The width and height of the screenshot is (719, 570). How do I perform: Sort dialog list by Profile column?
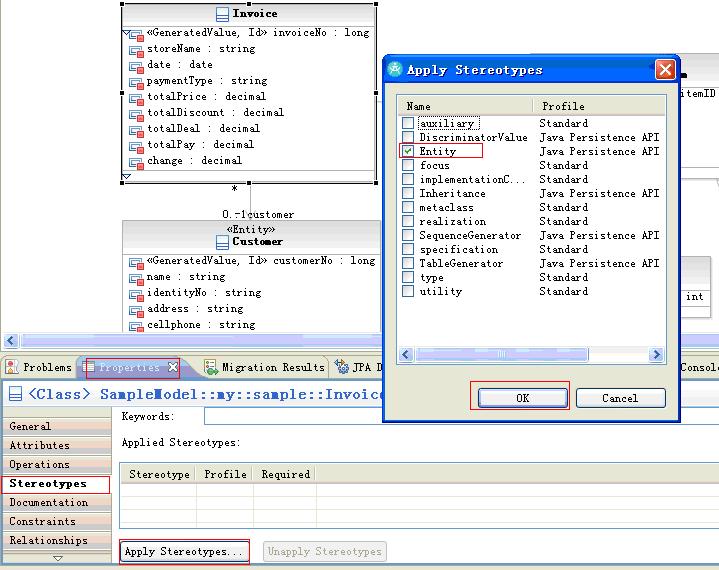coord(599,106)
